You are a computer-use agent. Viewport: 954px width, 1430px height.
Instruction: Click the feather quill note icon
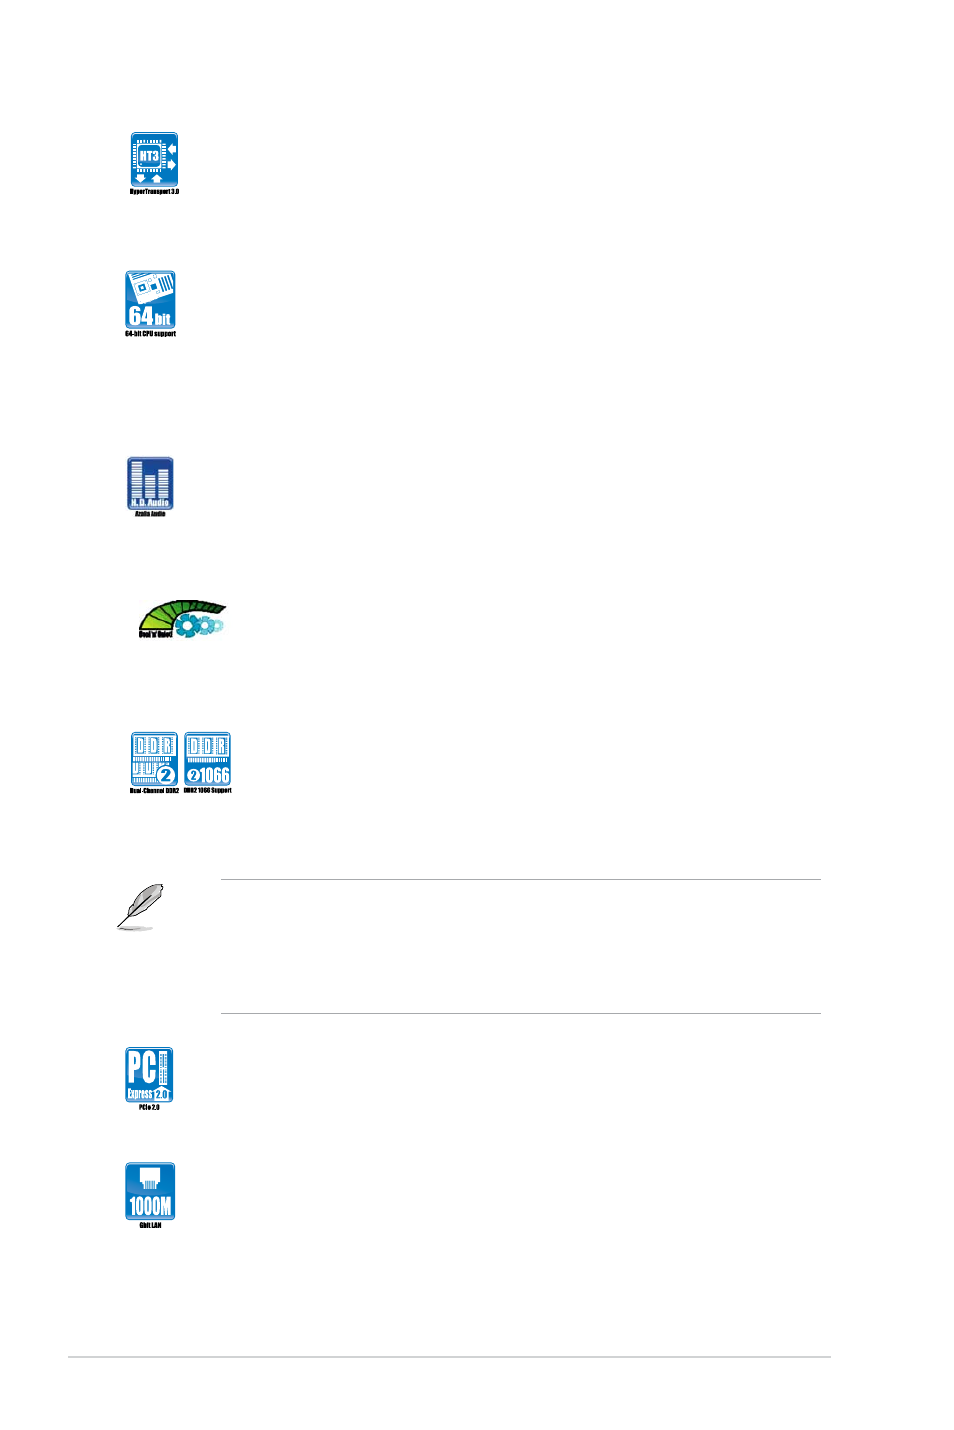(140, 906)
